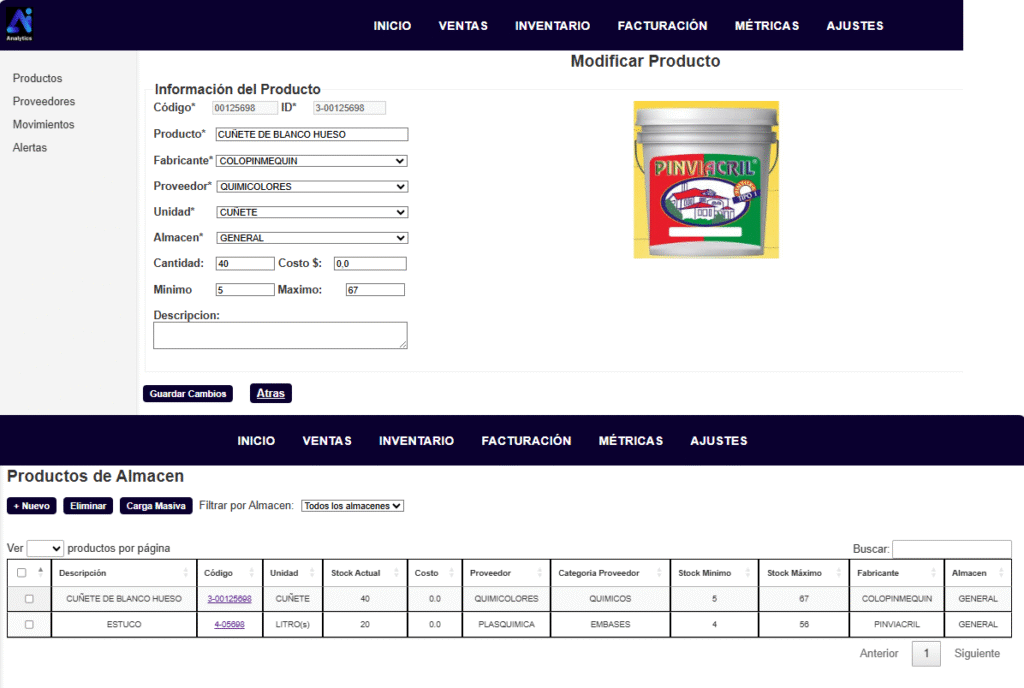Open the products per page selector

[x=45, y=548]
